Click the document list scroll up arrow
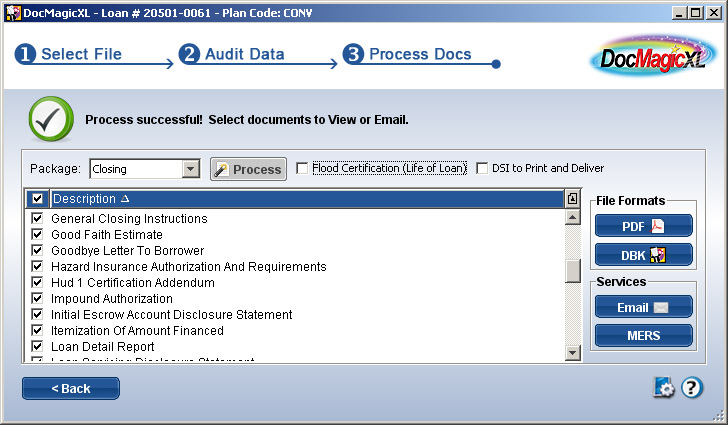The width and height of the screenshot is (728, 425). [573, 217]
